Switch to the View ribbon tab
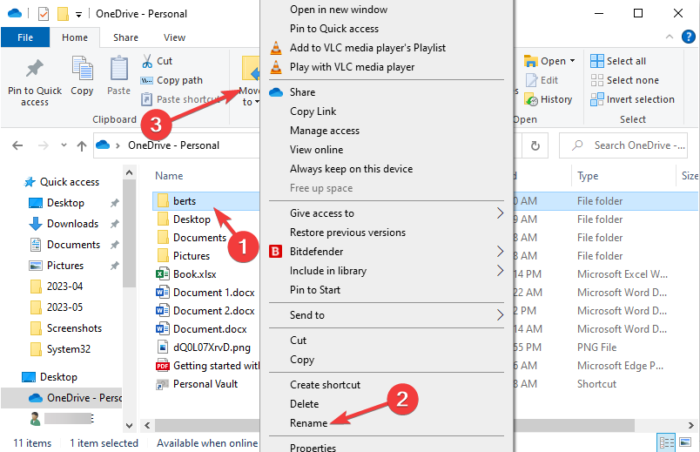700x452 pixels. 174,37
